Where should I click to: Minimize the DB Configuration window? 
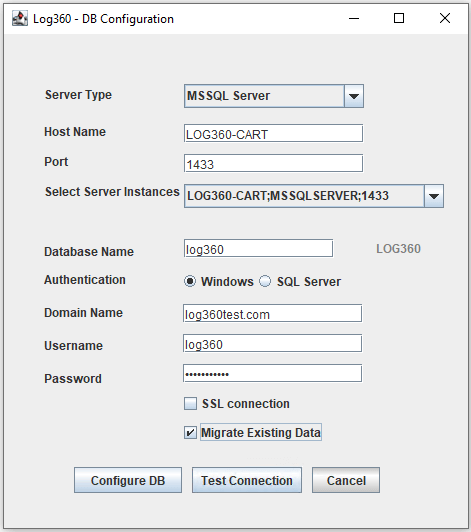click(354, 18)
